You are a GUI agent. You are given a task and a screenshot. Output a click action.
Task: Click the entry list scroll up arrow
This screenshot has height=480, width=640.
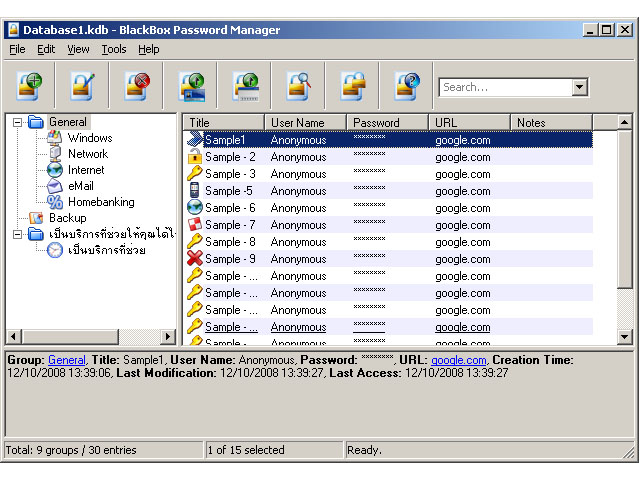coord(624,122)
